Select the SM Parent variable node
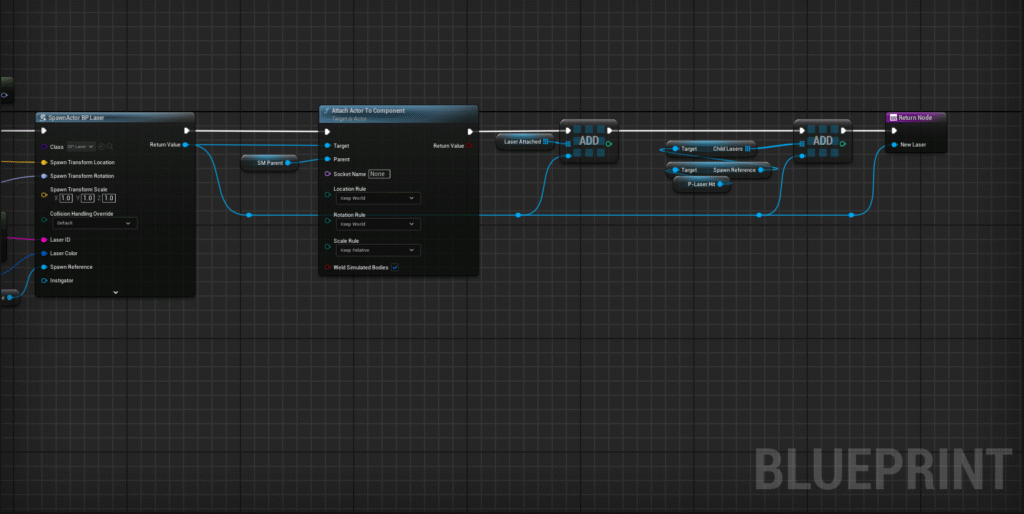Screen dimensions: 1024x514 coord(269,163)
